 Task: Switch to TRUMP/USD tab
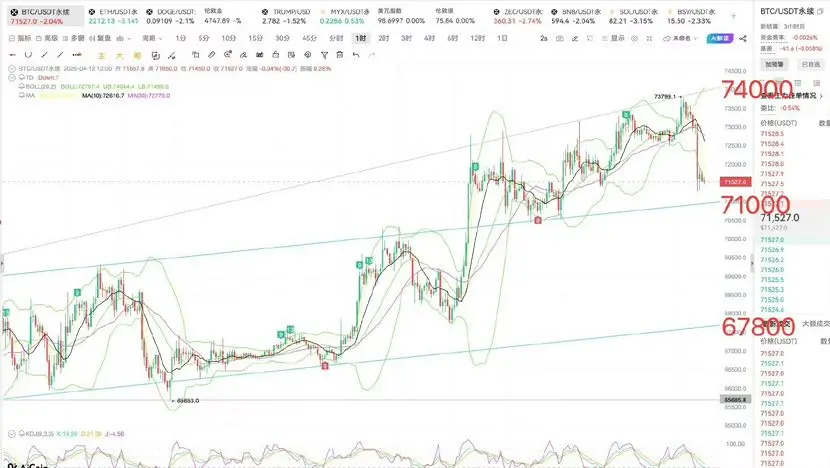[286, 16]
